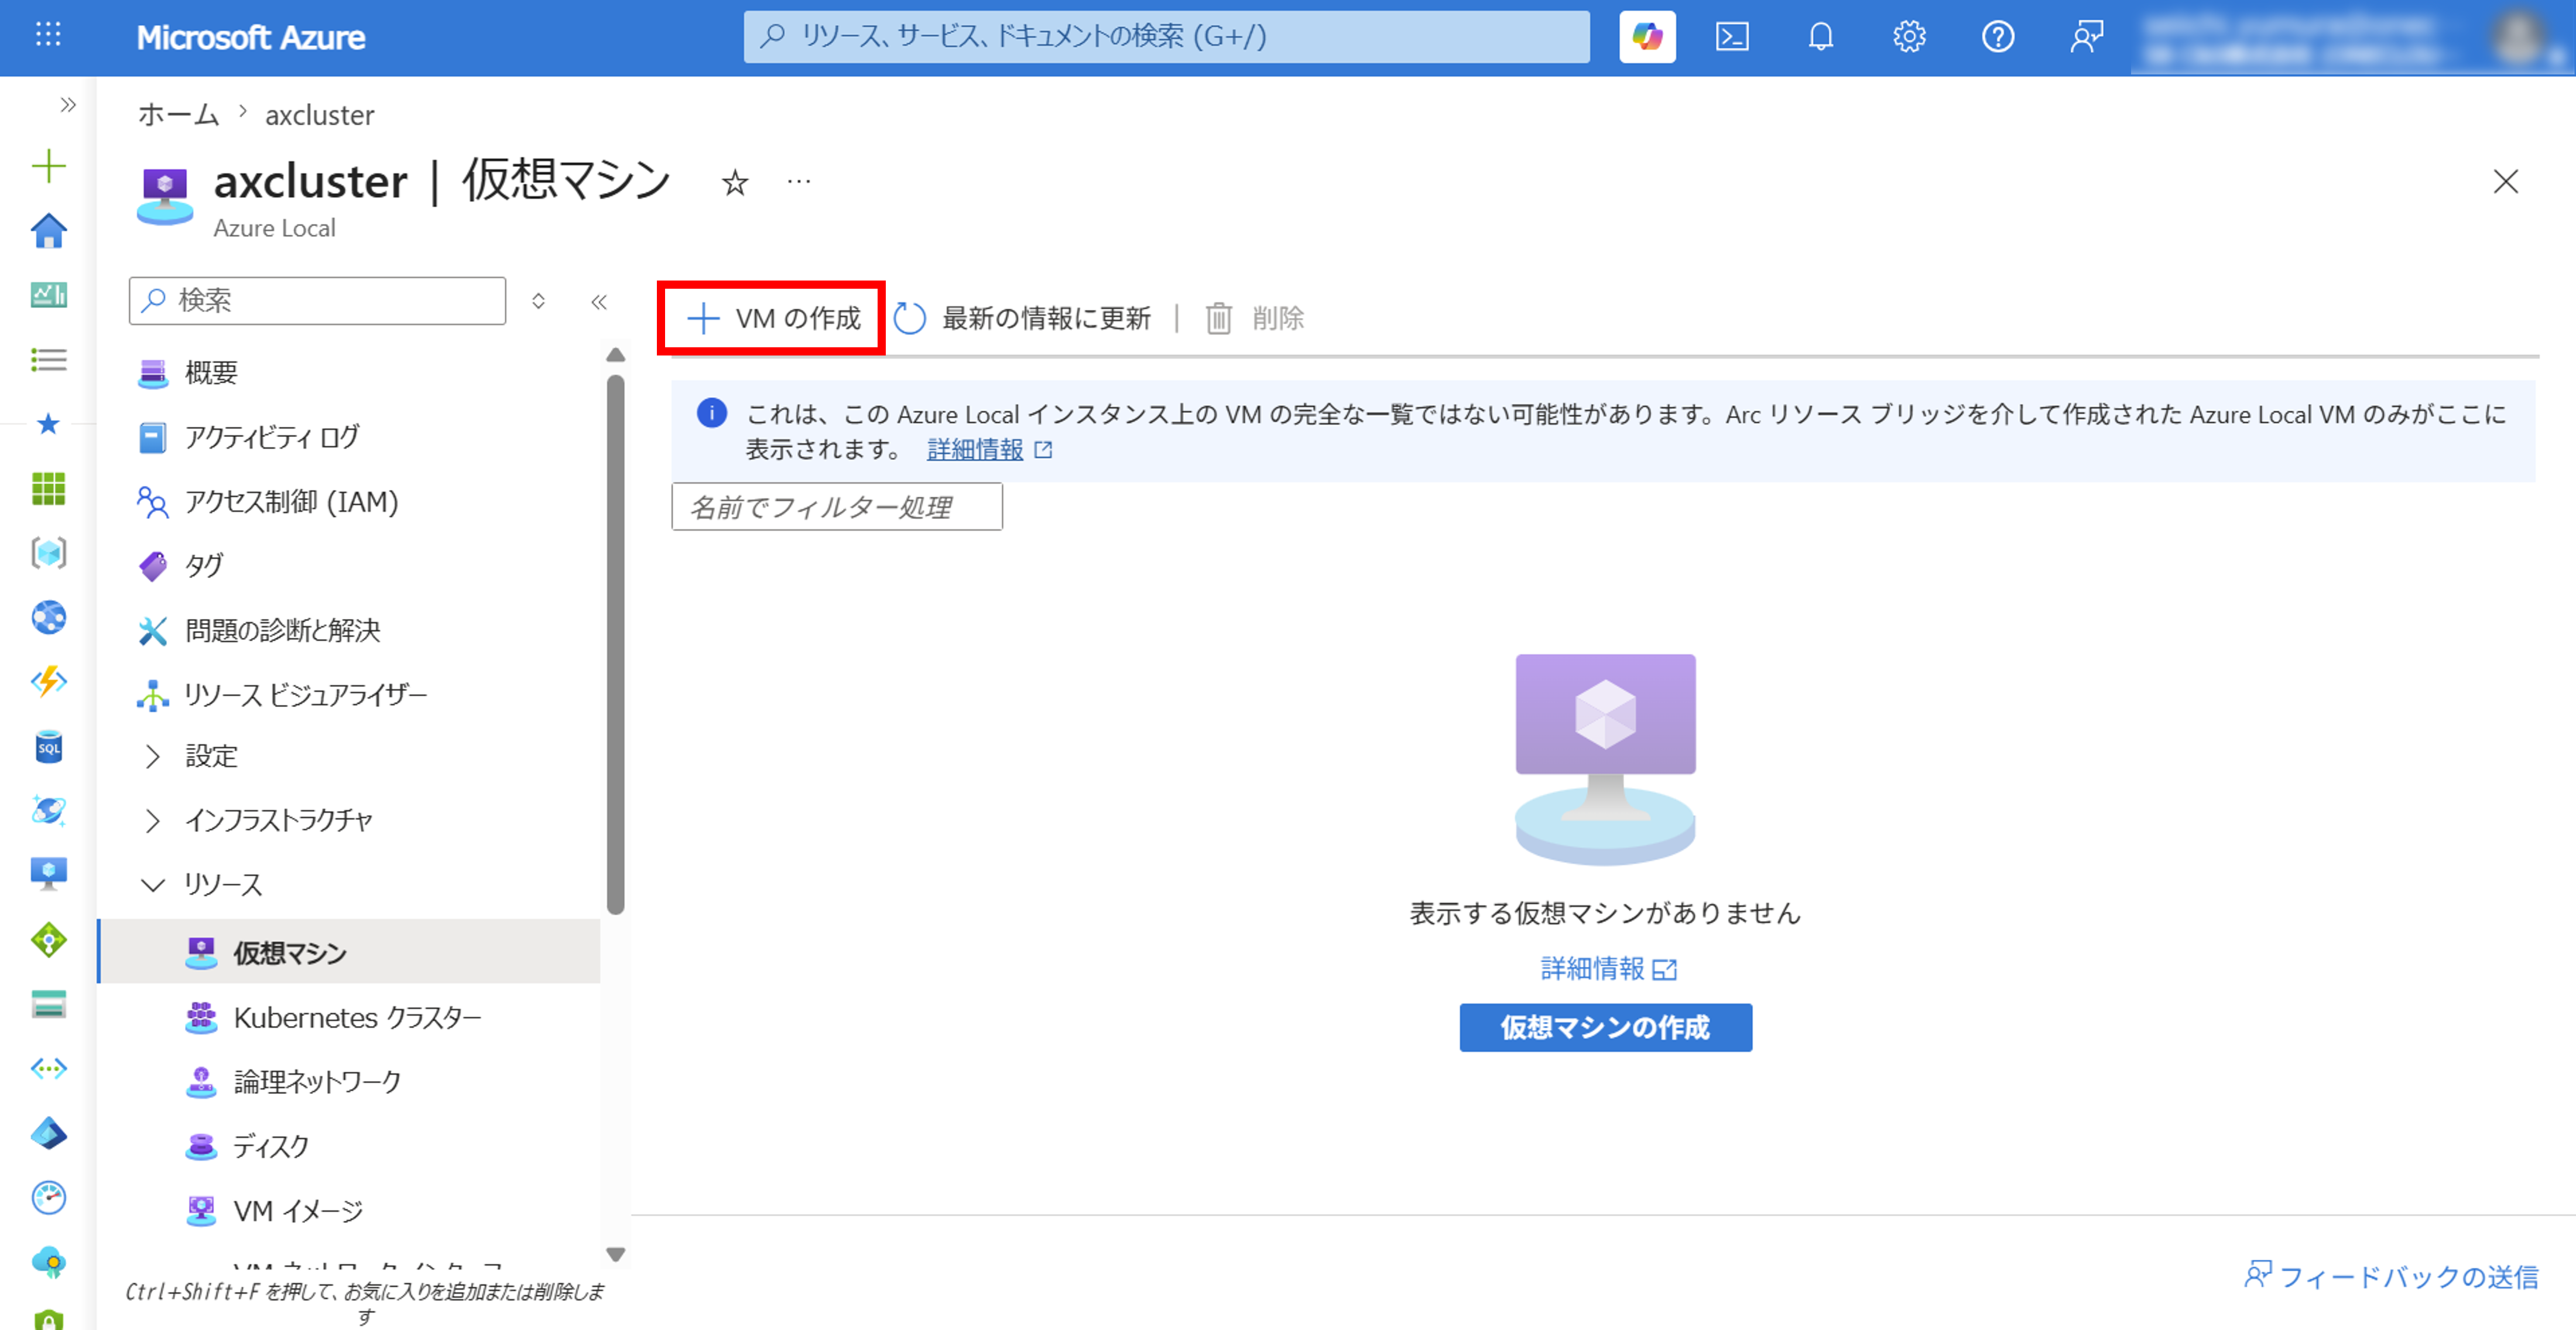Focus the resource menu search field
This screenshot has height=1330, width=2576.
(317, 300)
